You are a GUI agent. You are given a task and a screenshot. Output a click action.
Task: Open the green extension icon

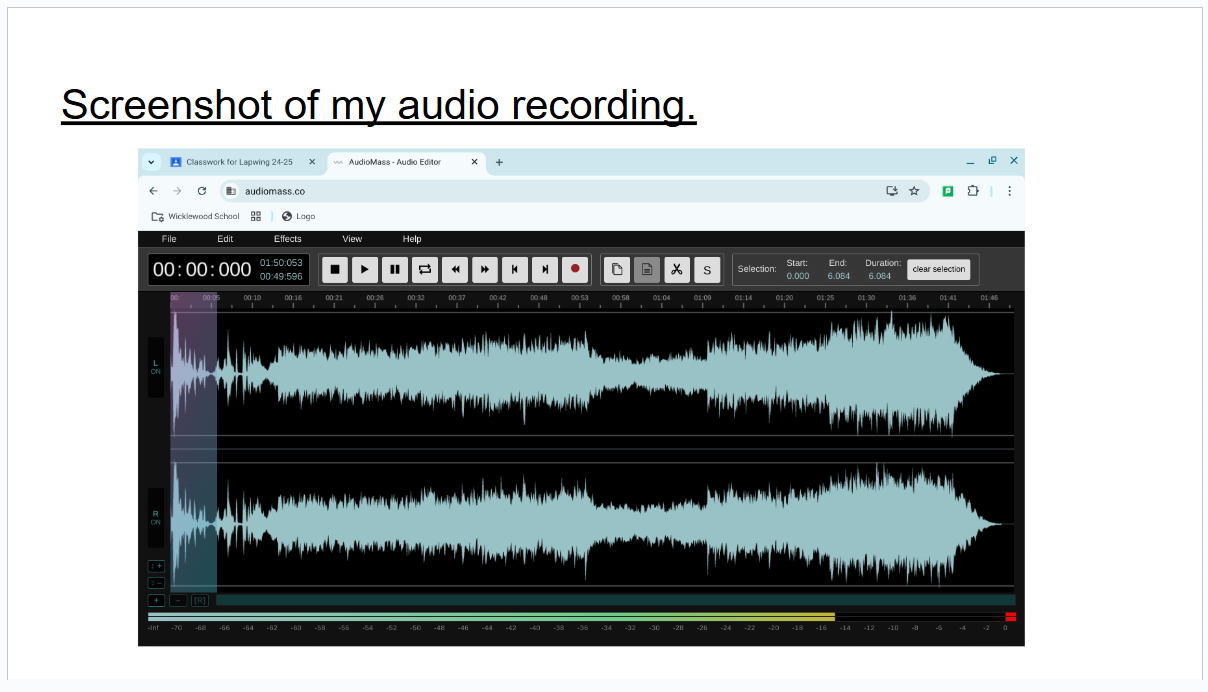click(x=948, y=191)
